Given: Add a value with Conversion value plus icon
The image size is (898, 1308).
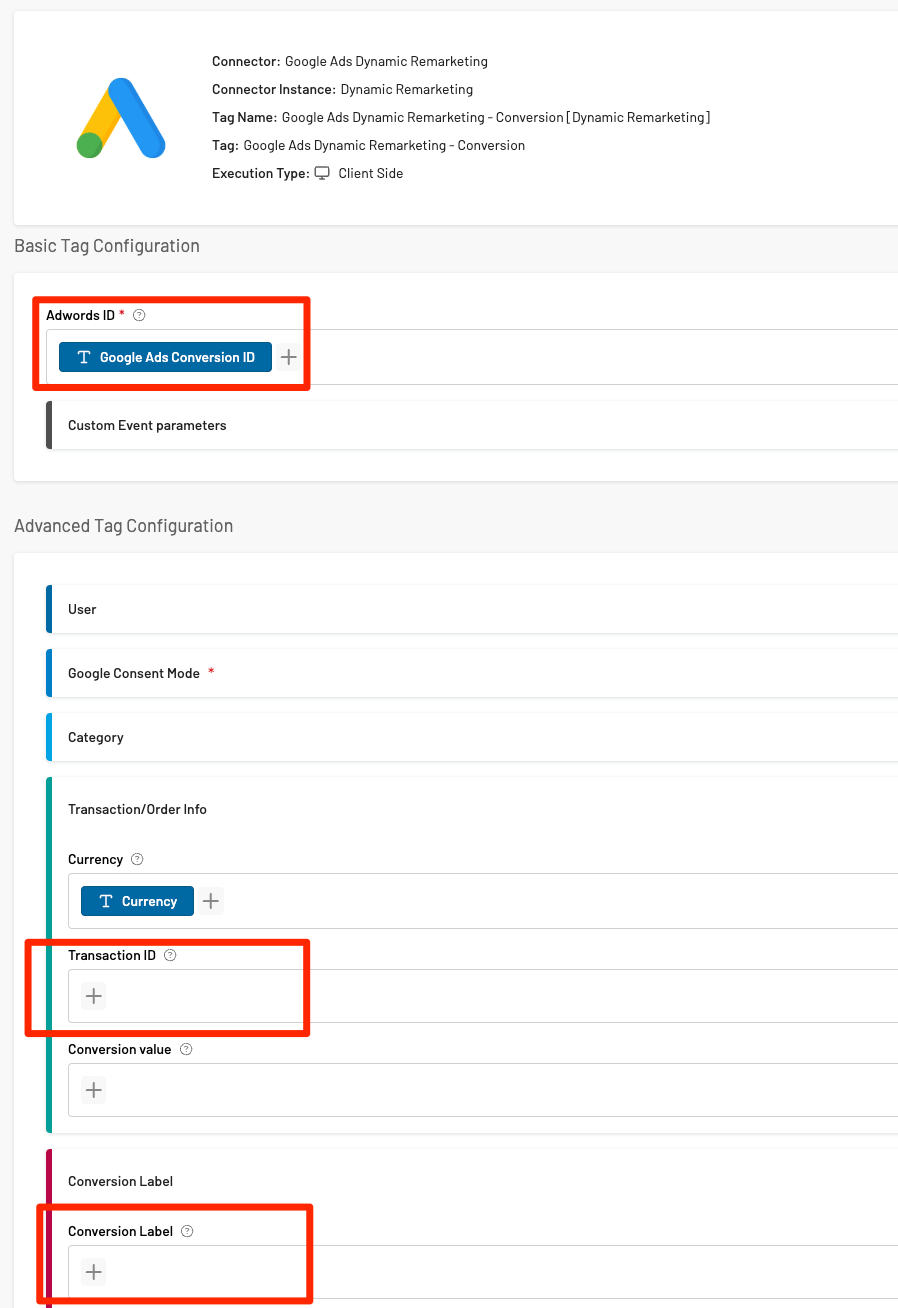Looking at the screenshot, I should (x=94, y=1090).
